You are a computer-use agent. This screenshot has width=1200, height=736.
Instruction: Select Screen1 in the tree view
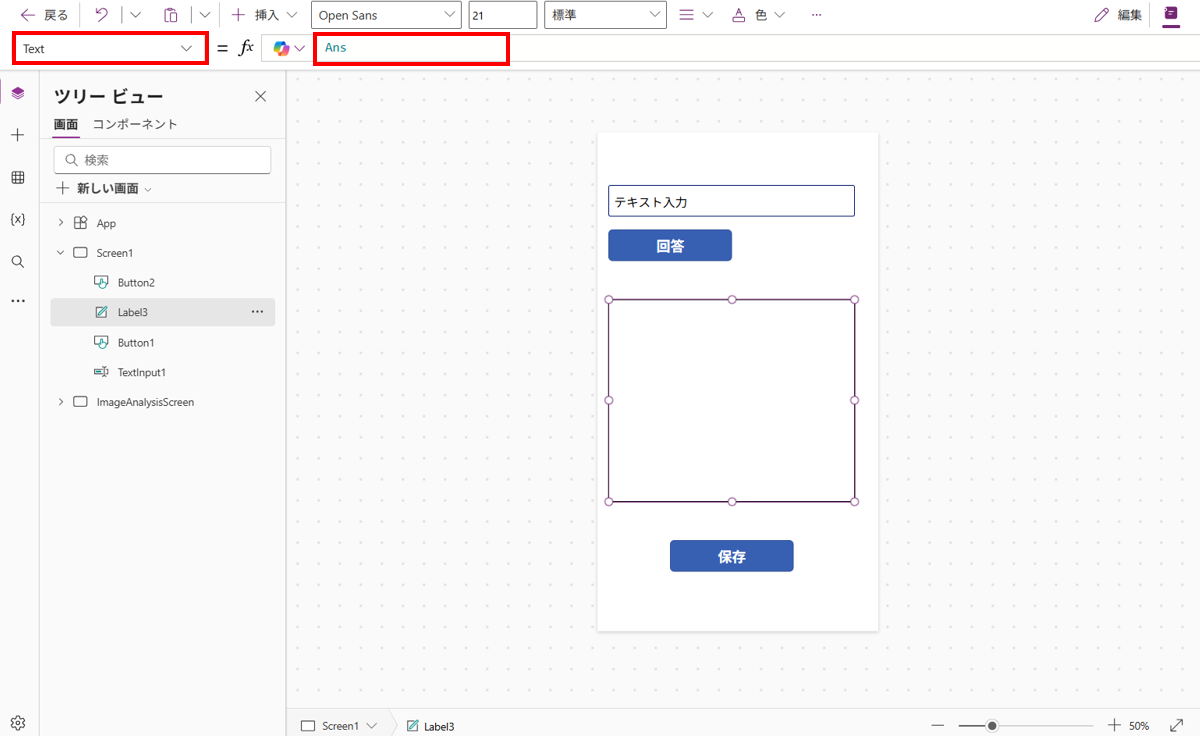point(115,253)
